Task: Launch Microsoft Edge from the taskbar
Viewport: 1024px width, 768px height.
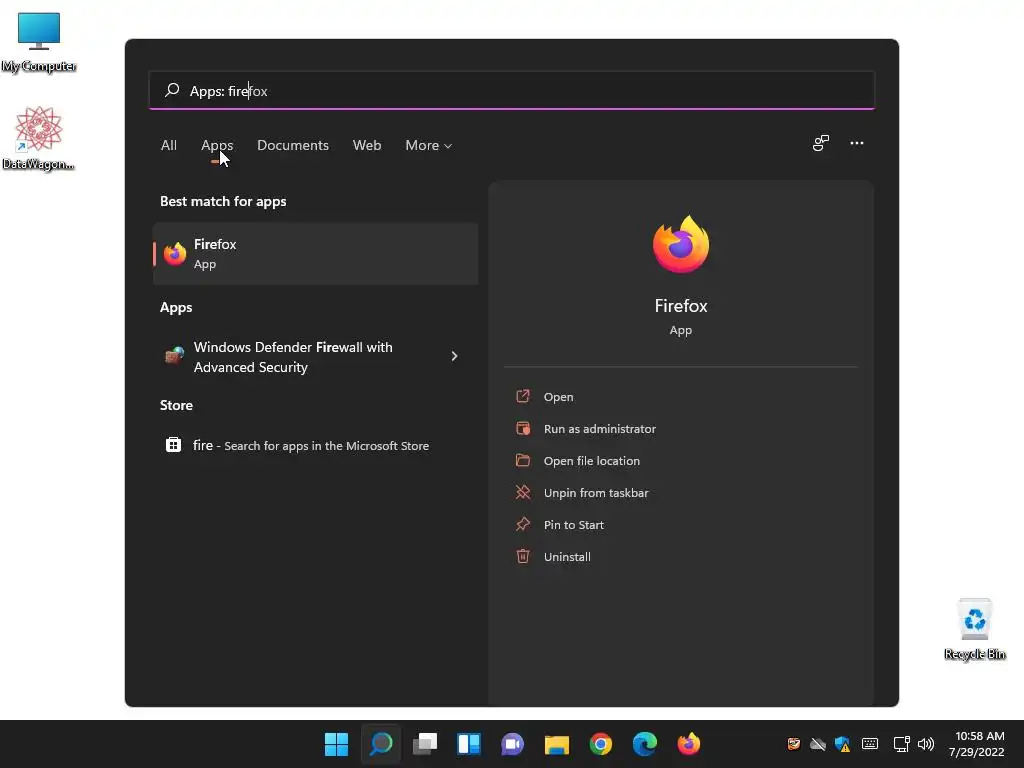Action: tap(645, 744)
